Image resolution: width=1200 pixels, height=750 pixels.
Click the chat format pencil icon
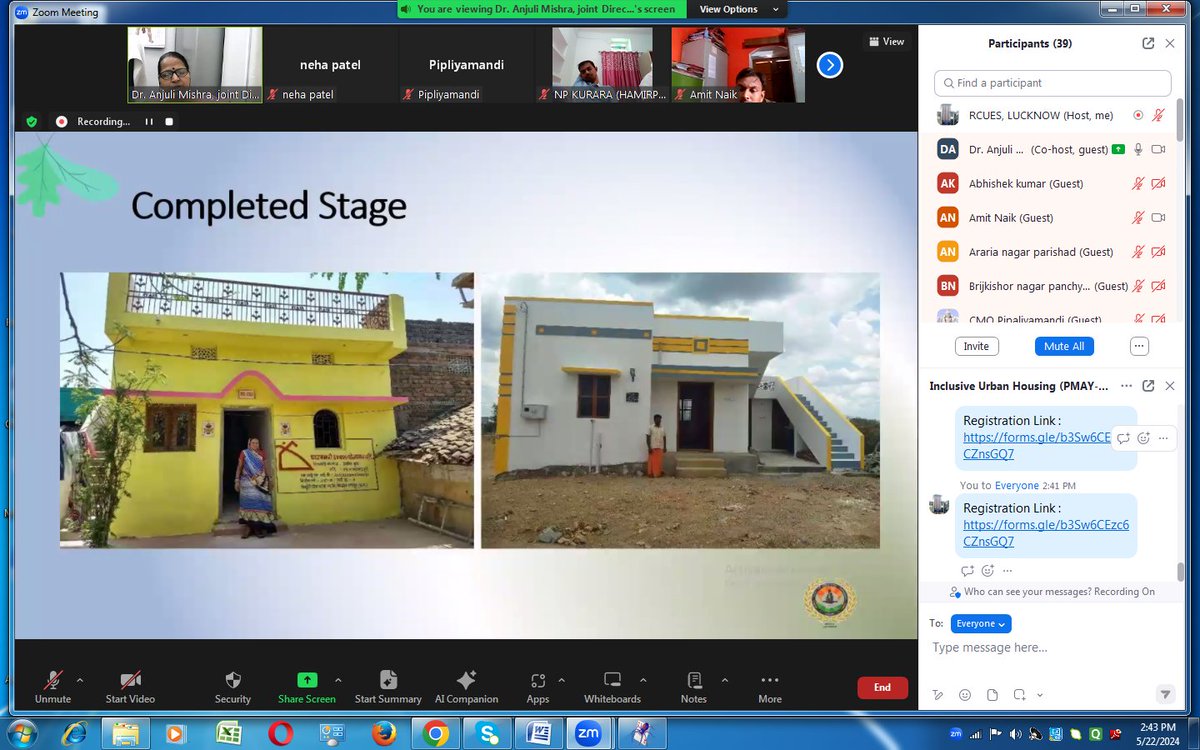click(x=937, y=695)
